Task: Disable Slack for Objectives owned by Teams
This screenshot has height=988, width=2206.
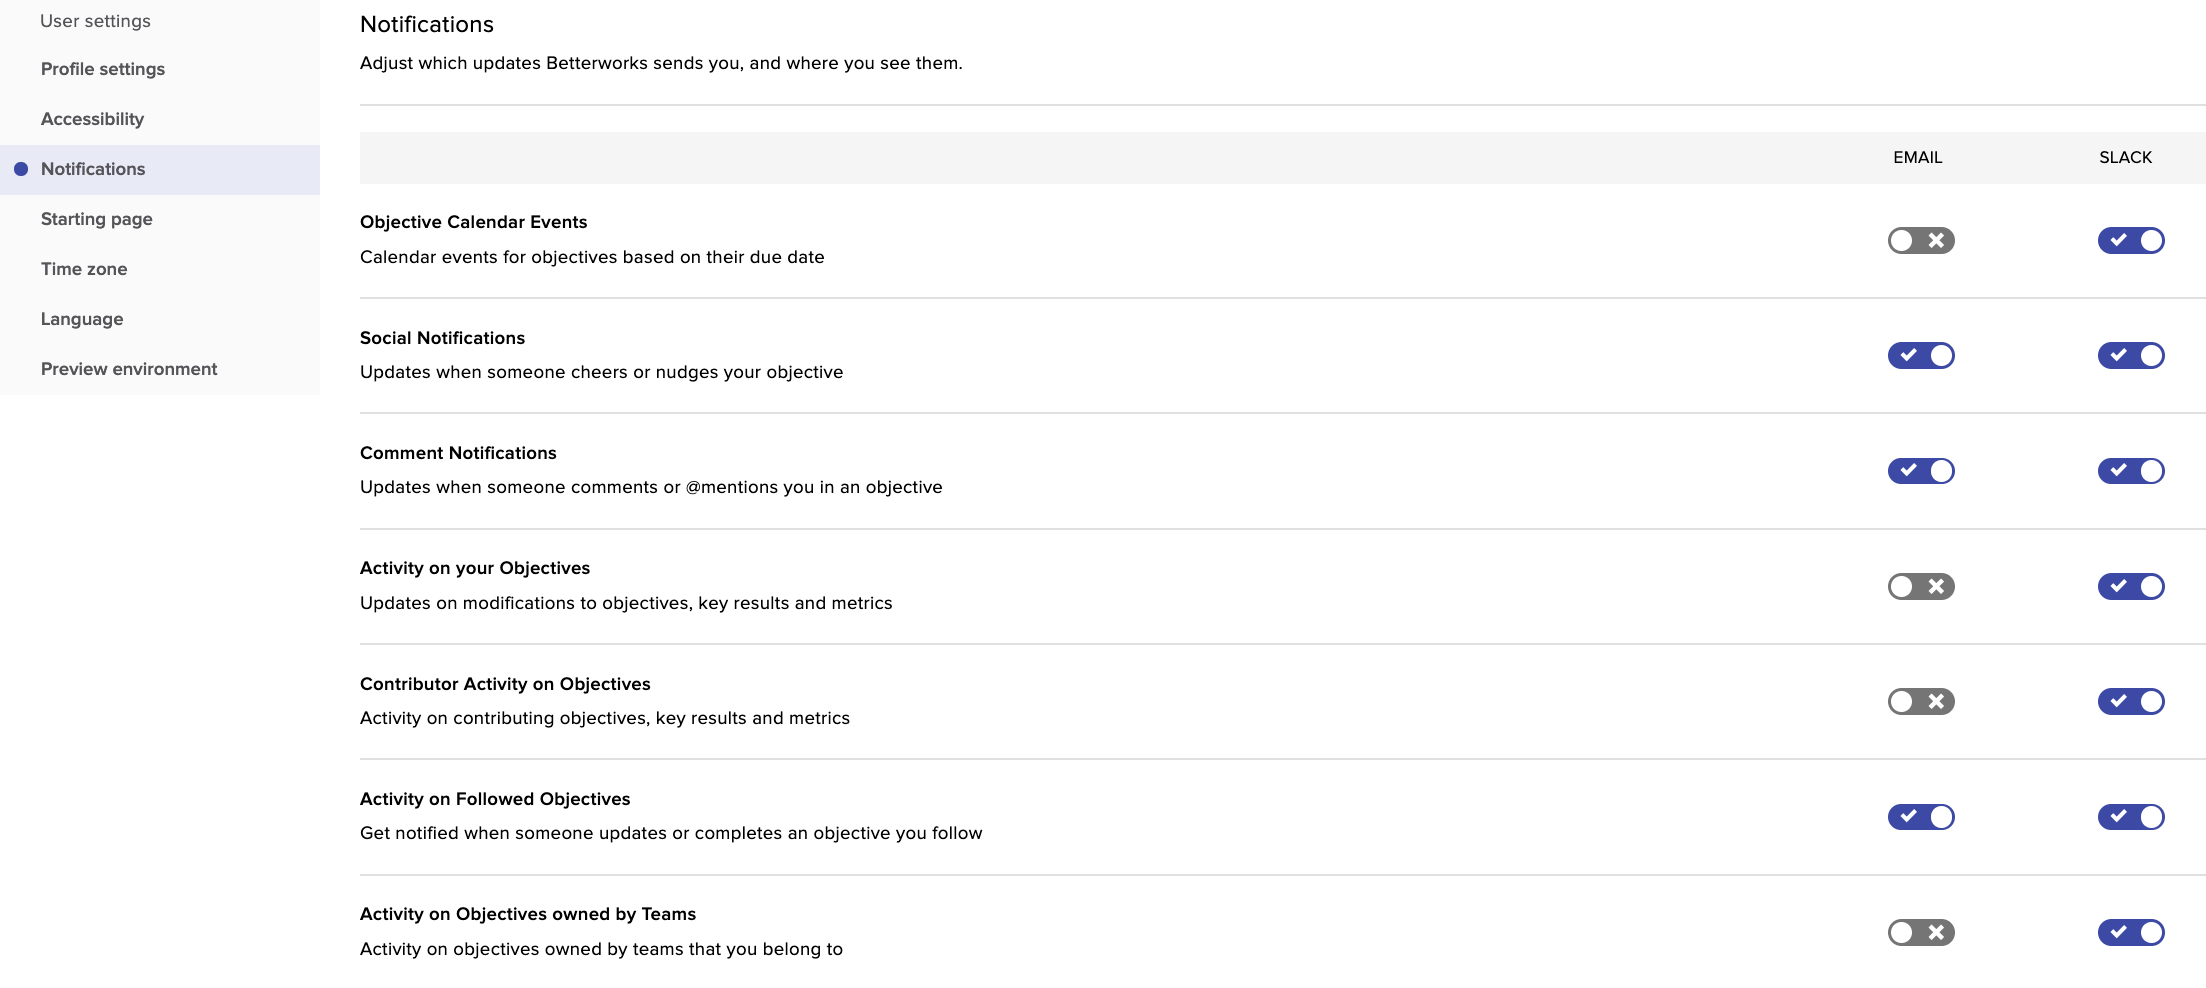Action: pyautogui.click(x=2131, y=932)
